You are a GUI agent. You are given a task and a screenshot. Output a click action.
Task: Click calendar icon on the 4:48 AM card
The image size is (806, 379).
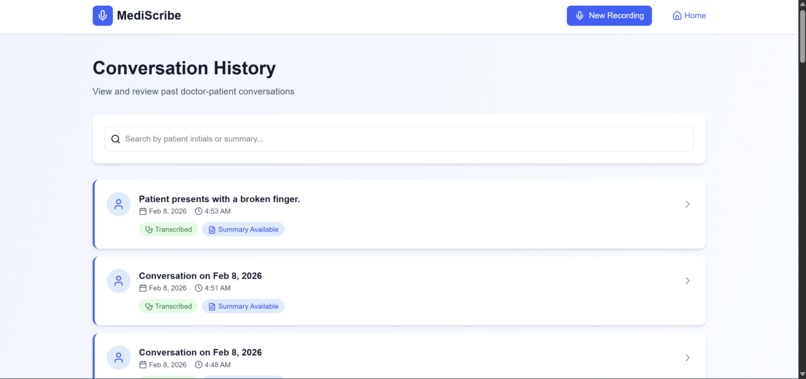click(x=143, y=365)
